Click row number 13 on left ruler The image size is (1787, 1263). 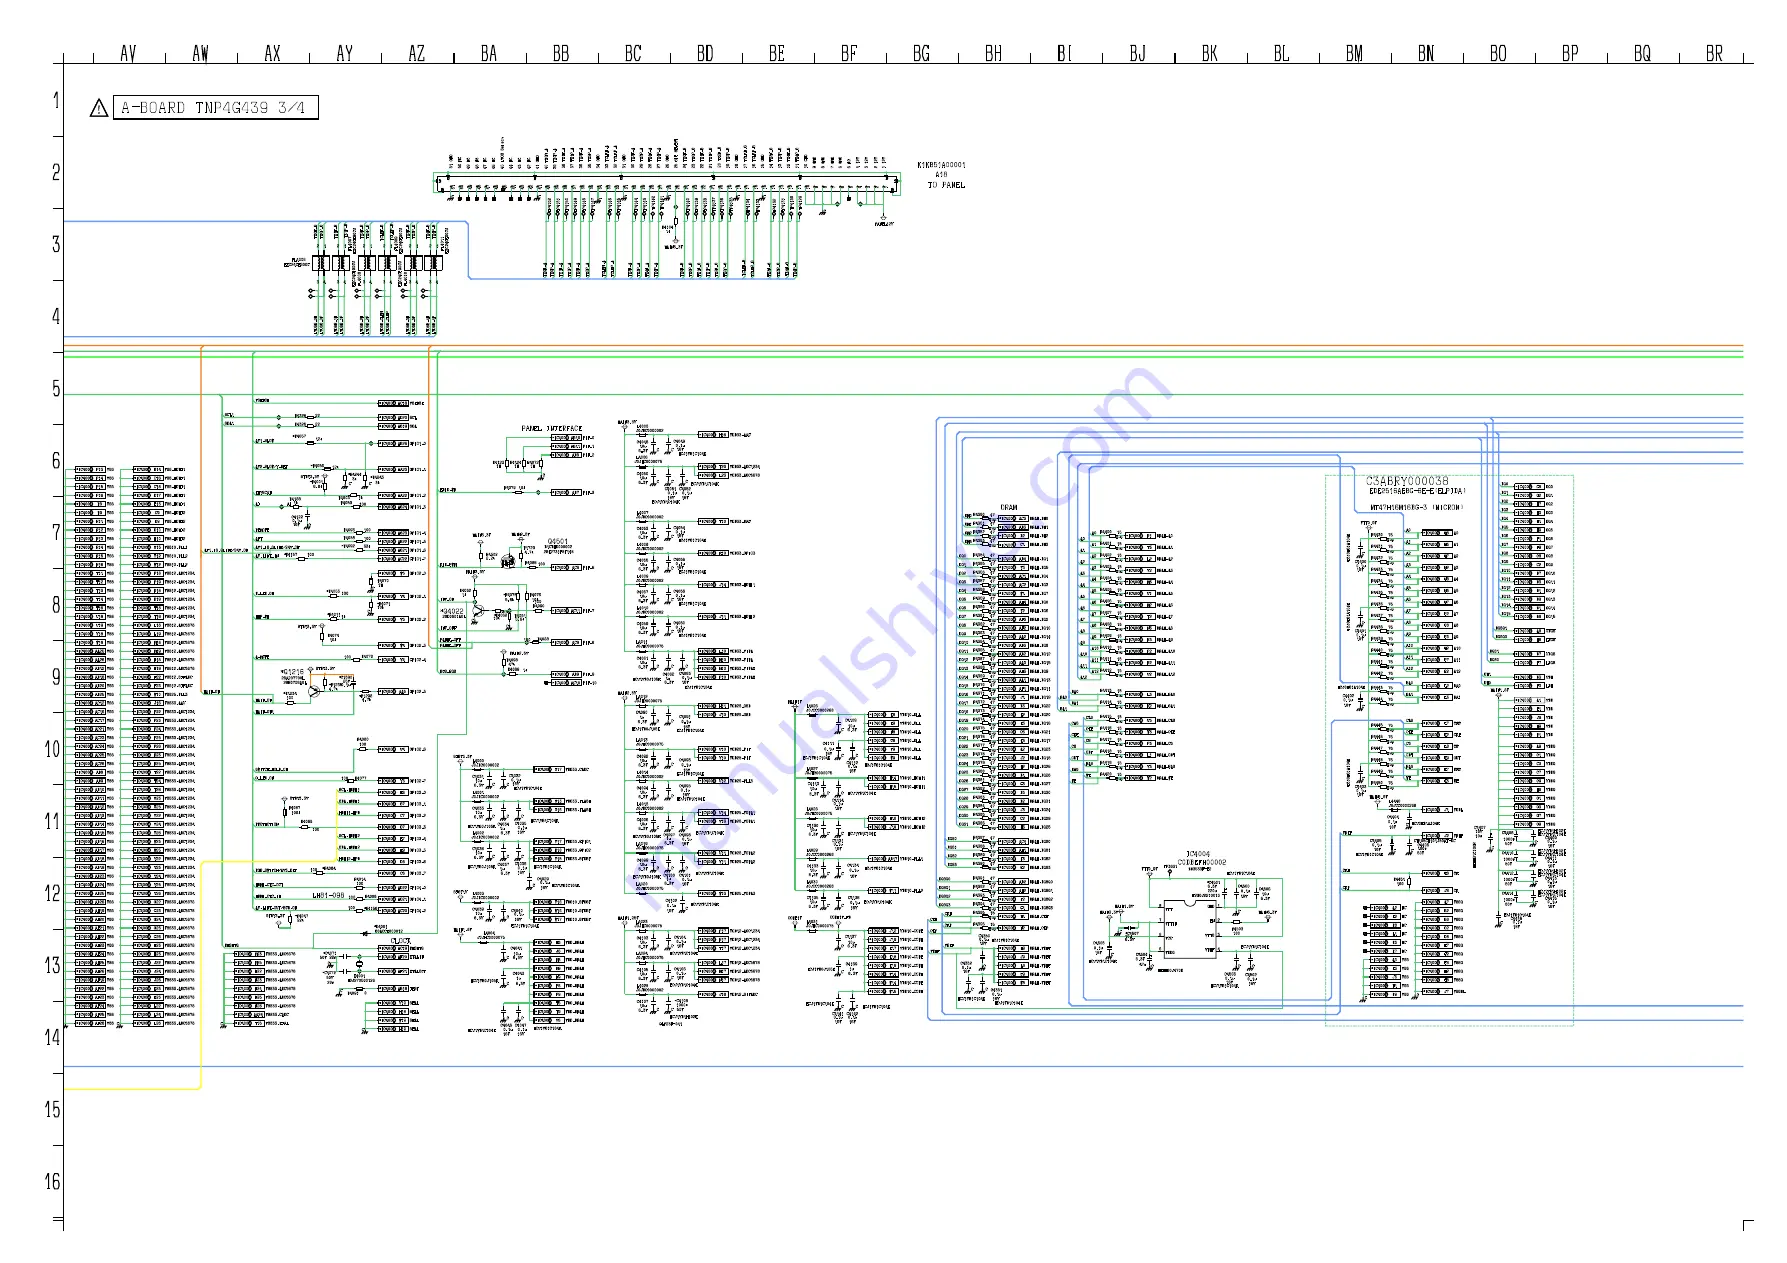click(x=52, y=965)
